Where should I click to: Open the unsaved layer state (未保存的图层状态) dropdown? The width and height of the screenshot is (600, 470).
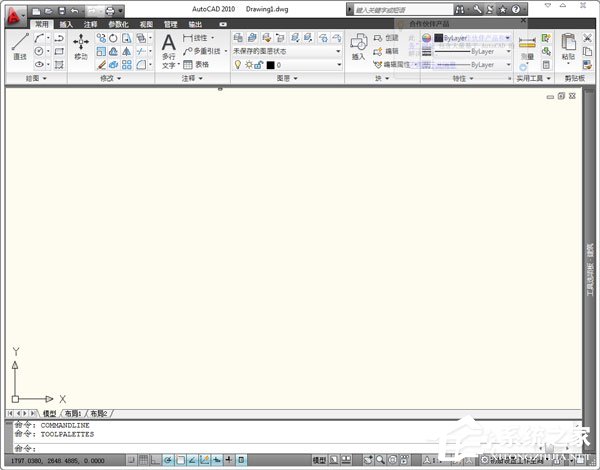point(287,51)
